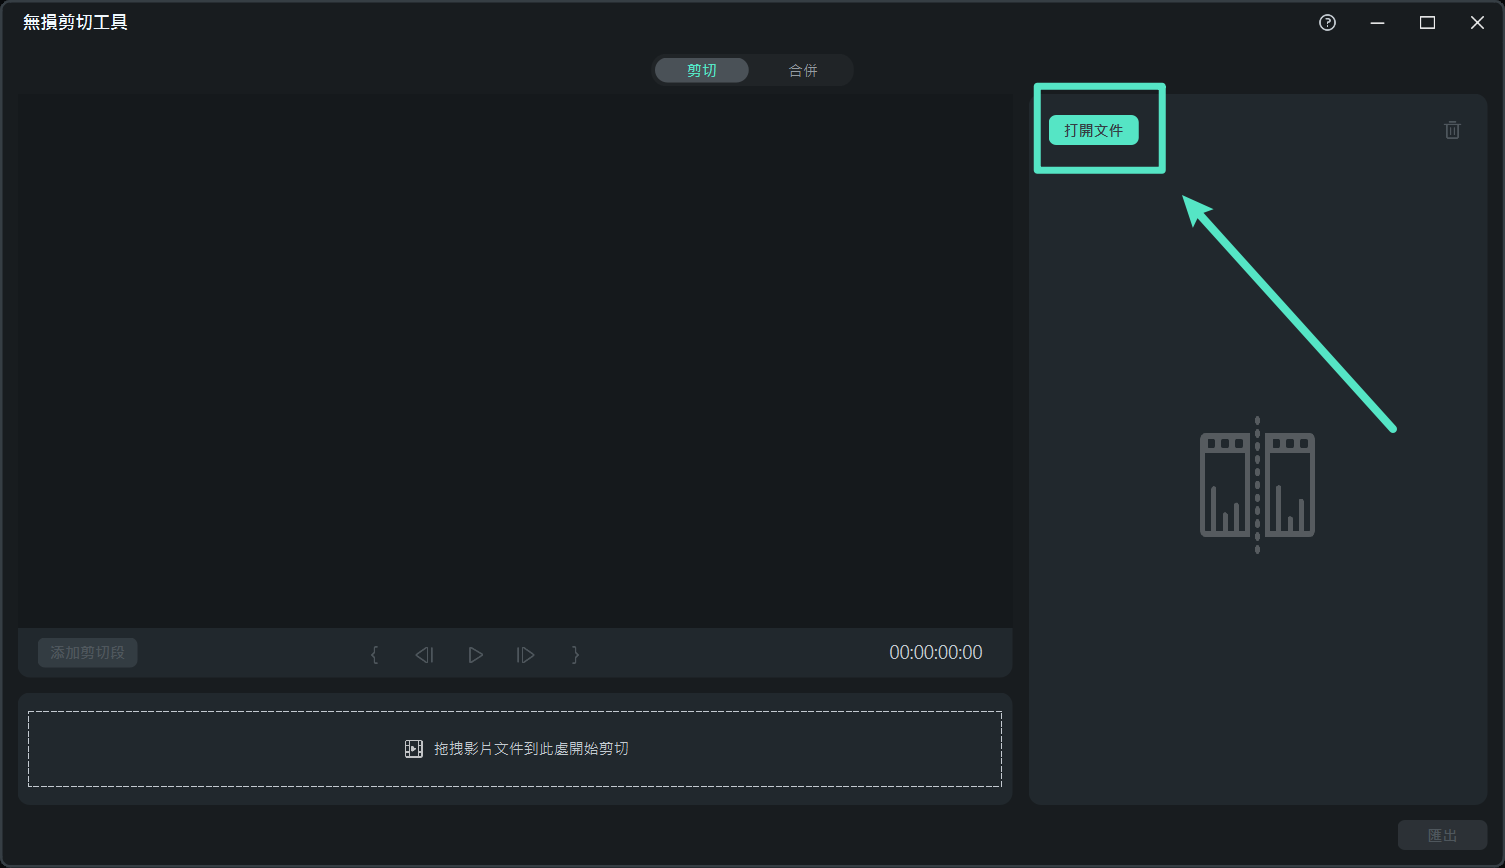Play the video preview
The height and width of the screenshot is (868, 1505).
(x=475, y=655)
